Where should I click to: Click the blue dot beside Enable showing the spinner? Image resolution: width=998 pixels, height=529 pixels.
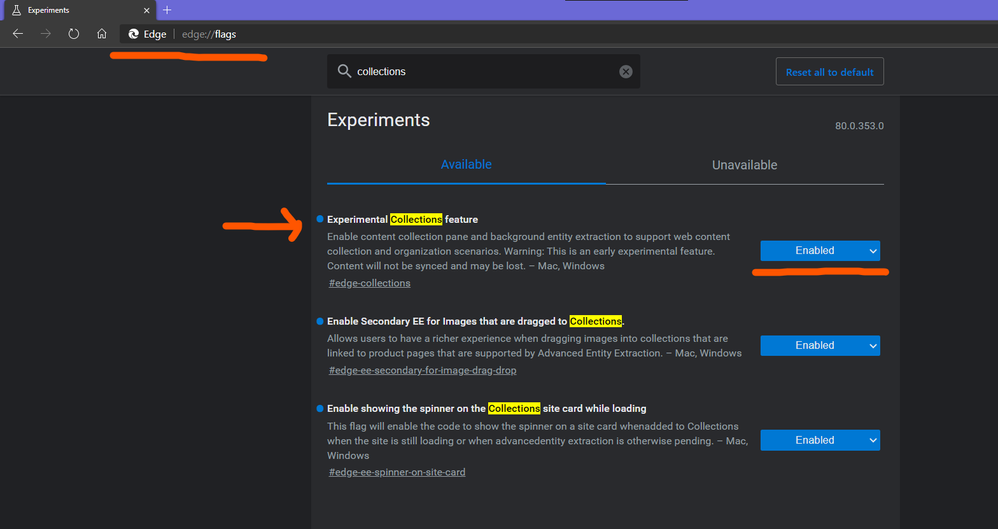pos(320,408)
